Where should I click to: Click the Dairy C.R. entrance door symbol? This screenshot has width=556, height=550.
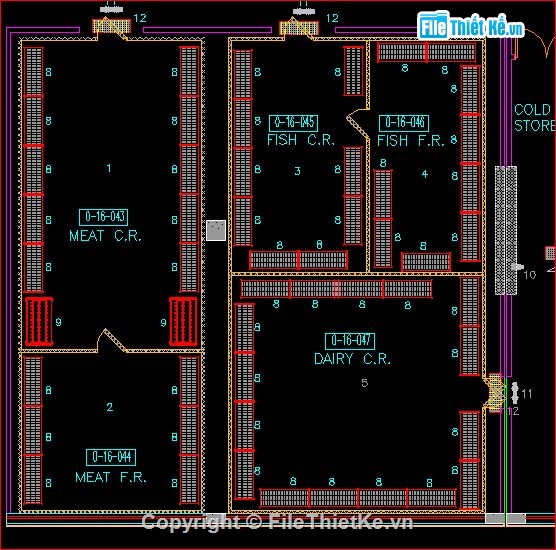coord(493,393)
